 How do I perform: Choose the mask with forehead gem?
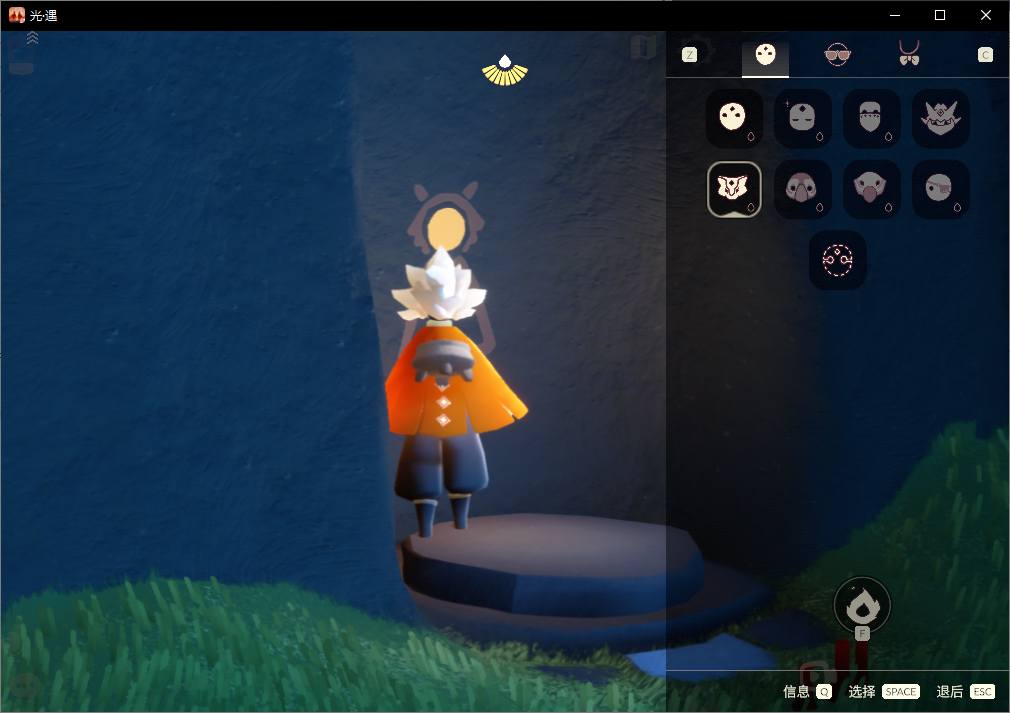(803, 119)
